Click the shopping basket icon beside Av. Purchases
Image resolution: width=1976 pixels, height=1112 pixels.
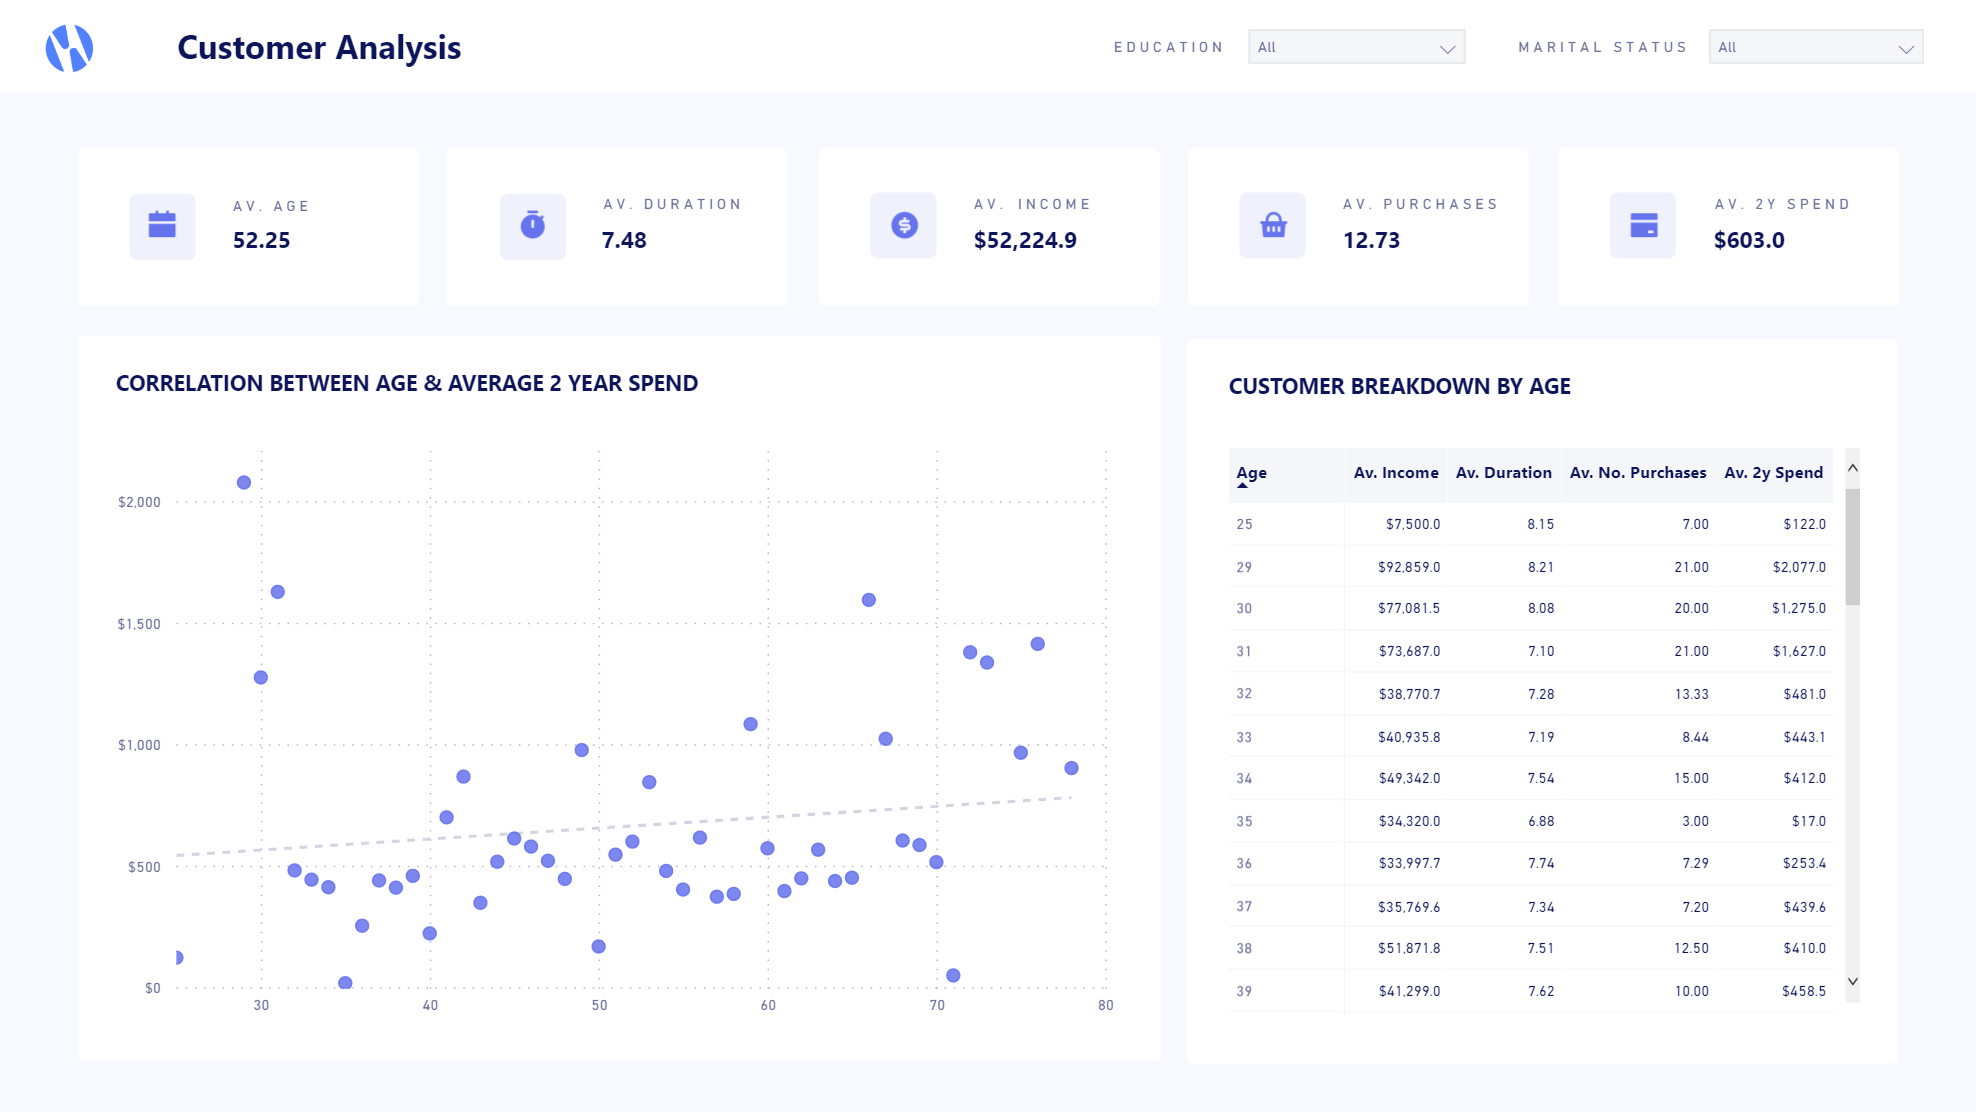[1273, 225]
